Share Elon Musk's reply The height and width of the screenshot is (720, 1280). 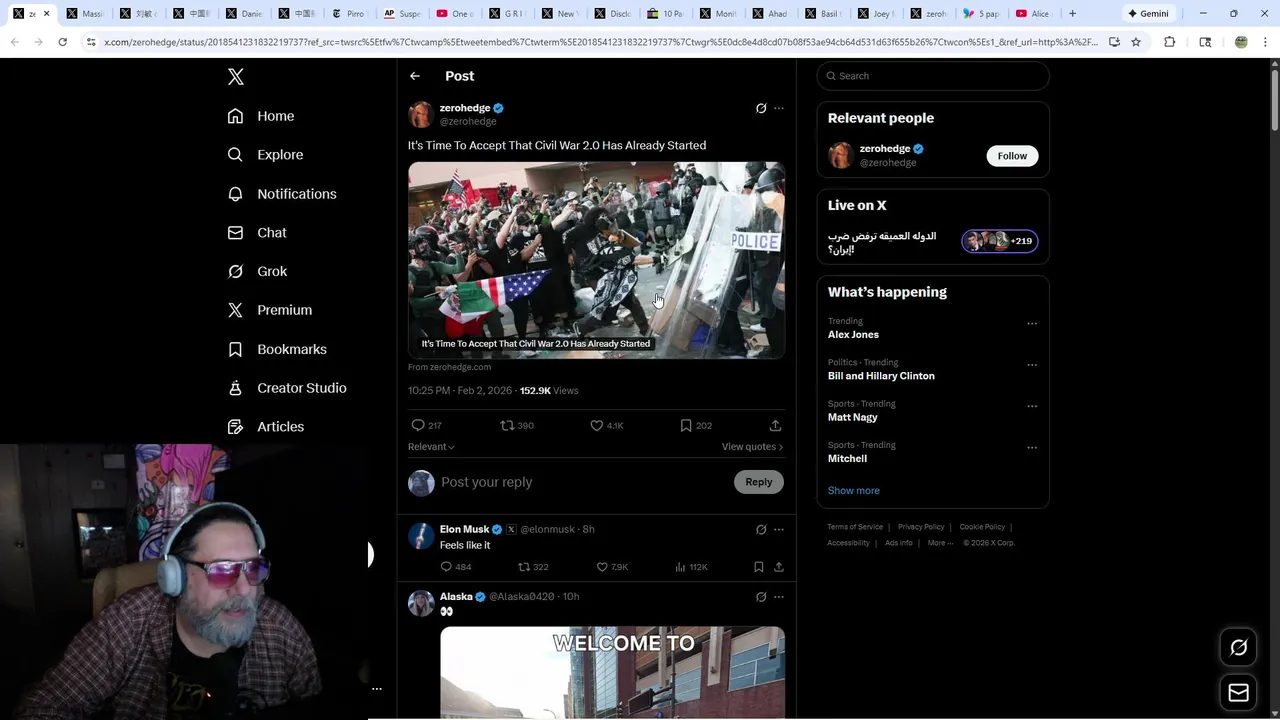(779, 567)
